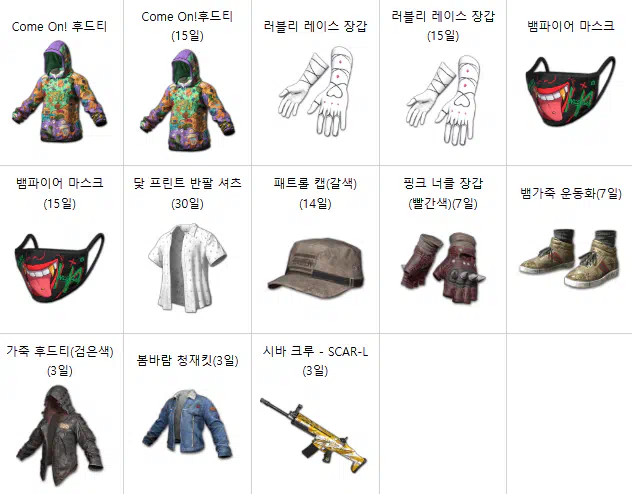Click the '봄바람 청재킷(3일)' text label
Screen dimensions: 632x494
[187, 360]
